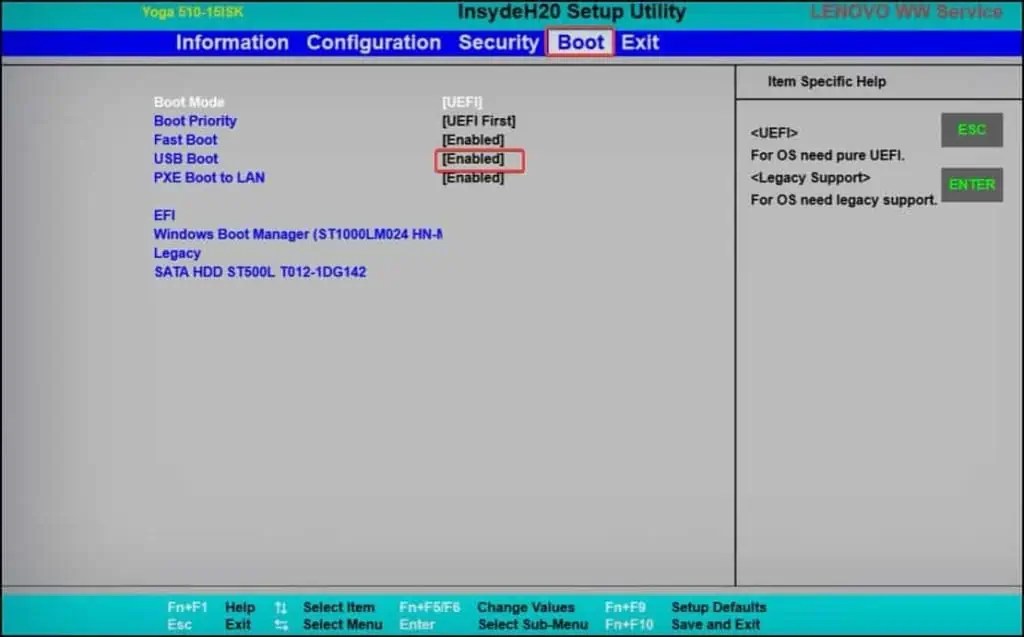Select the UEFI First value

click(x=478, y=121)
